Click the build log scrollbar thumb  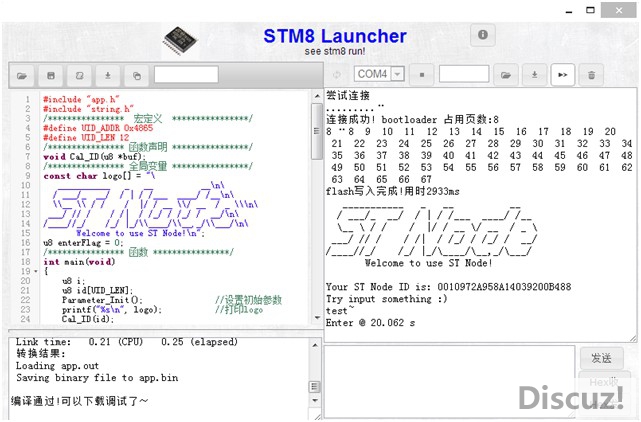click(x=315, y=387)
